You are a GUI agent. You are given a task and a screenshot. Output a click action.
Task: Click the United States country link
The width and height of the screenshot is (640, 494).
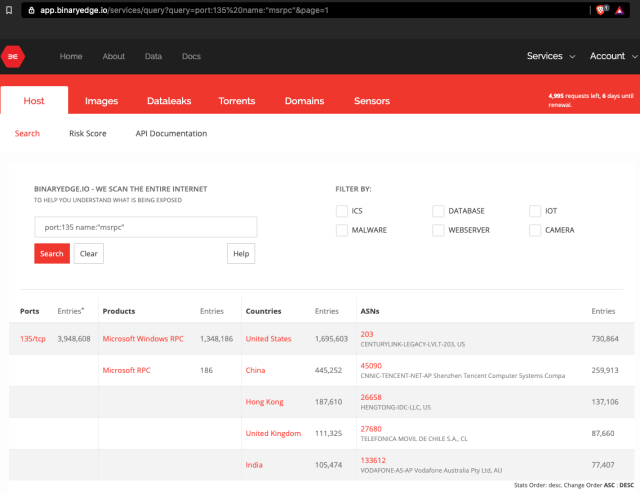[269, 339]
